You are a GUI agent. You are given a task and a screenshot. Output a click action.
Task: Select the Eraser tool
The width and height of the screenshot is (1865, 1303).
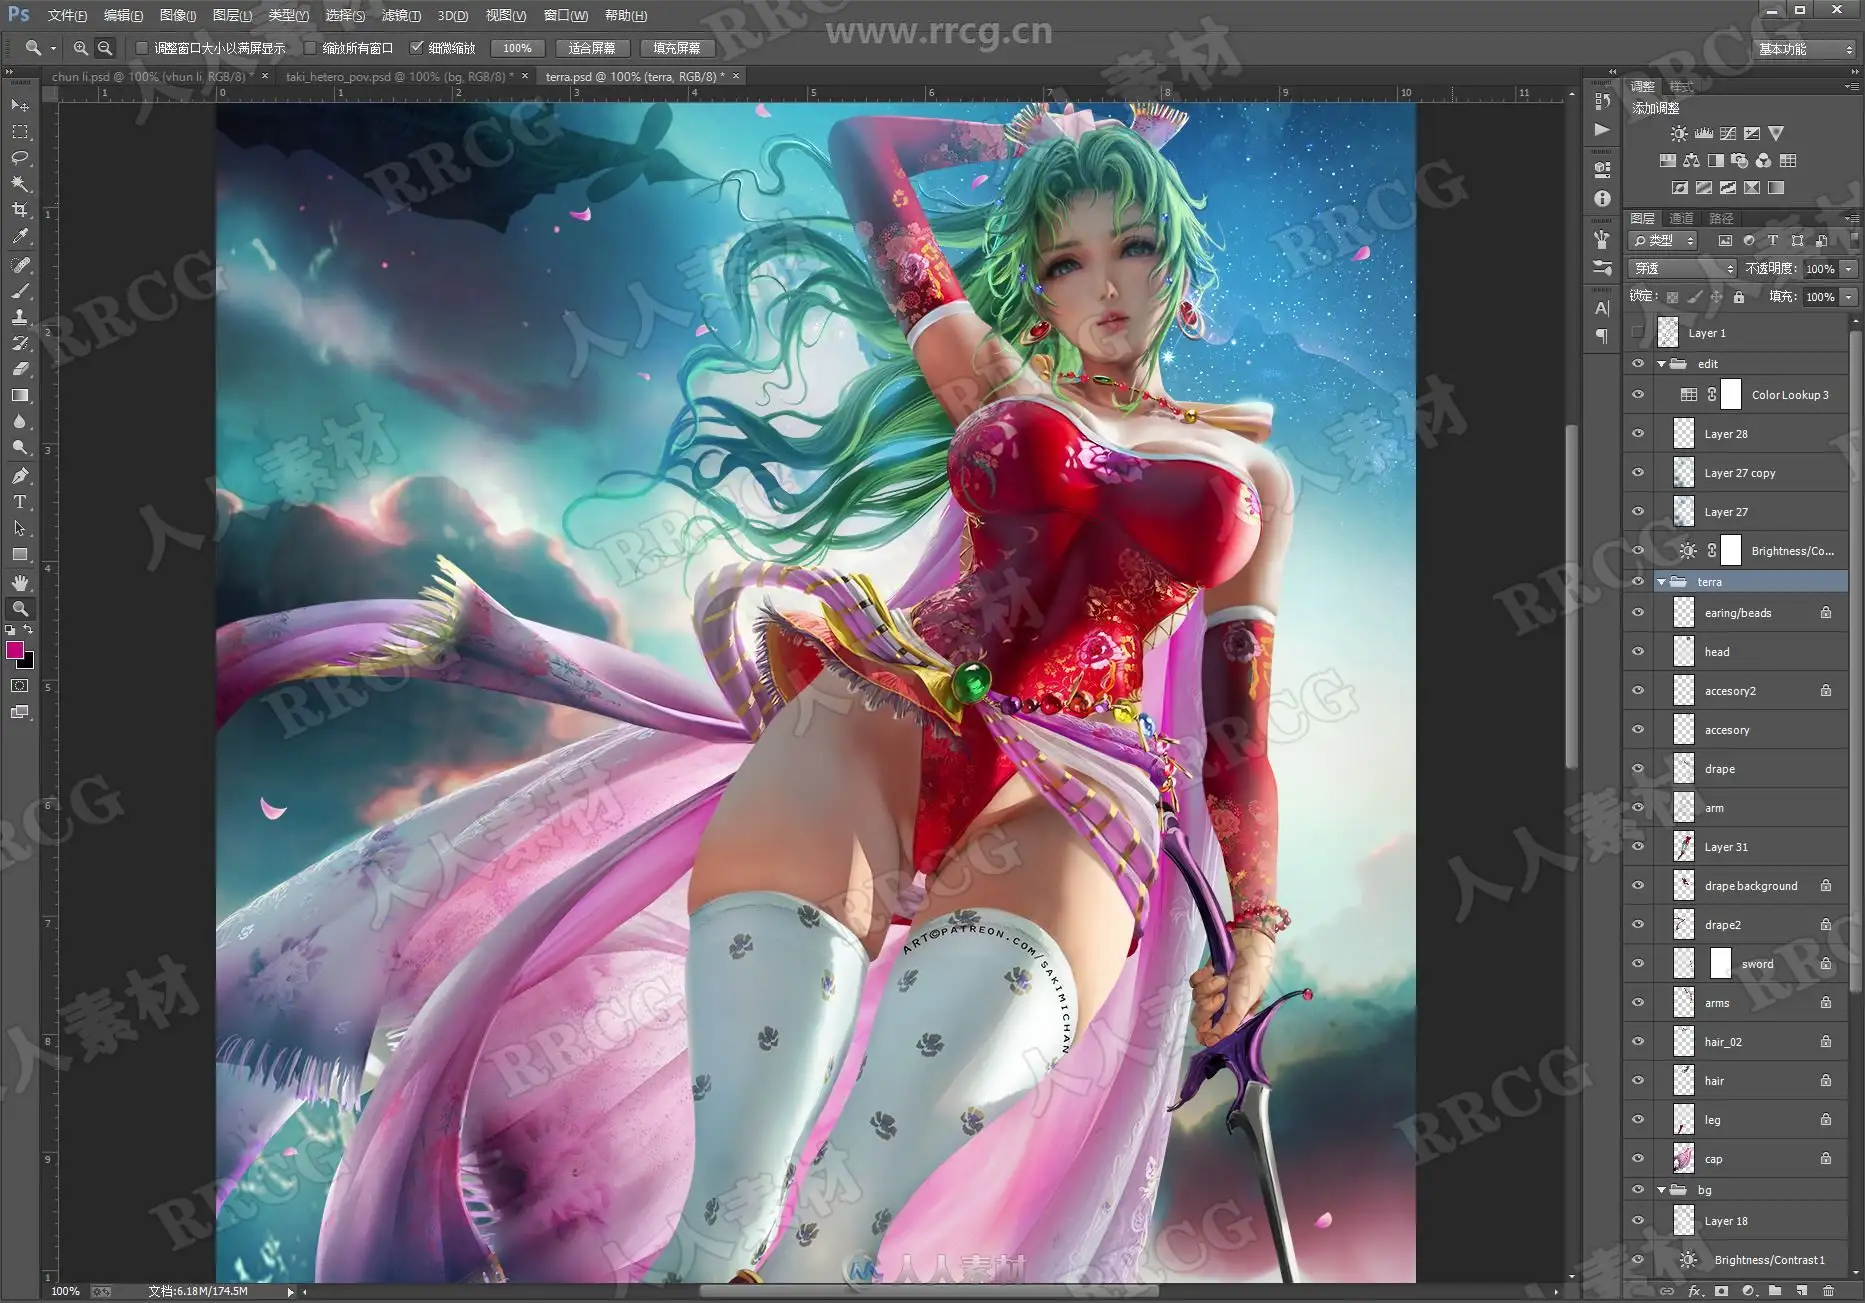coord(19,369)
